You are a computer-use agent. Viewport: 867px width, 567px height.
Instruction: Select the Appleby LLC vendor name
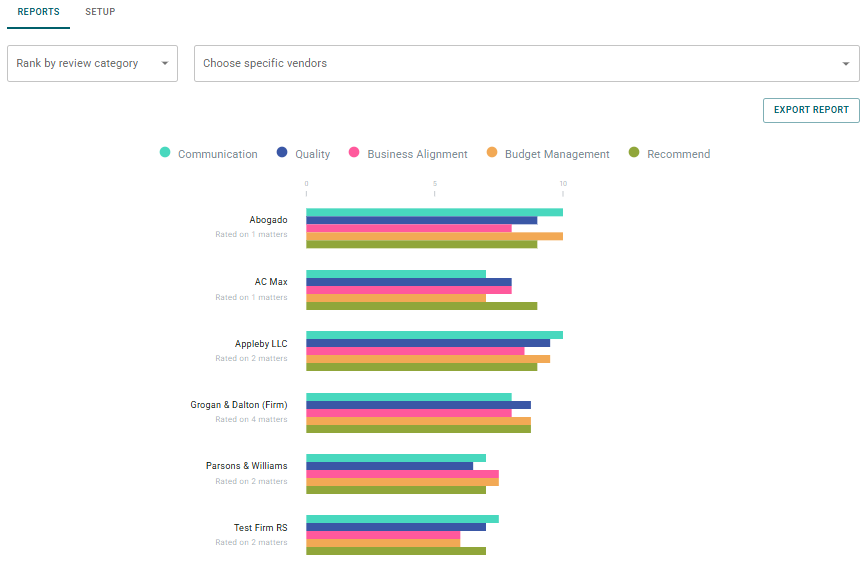point(261,344)
